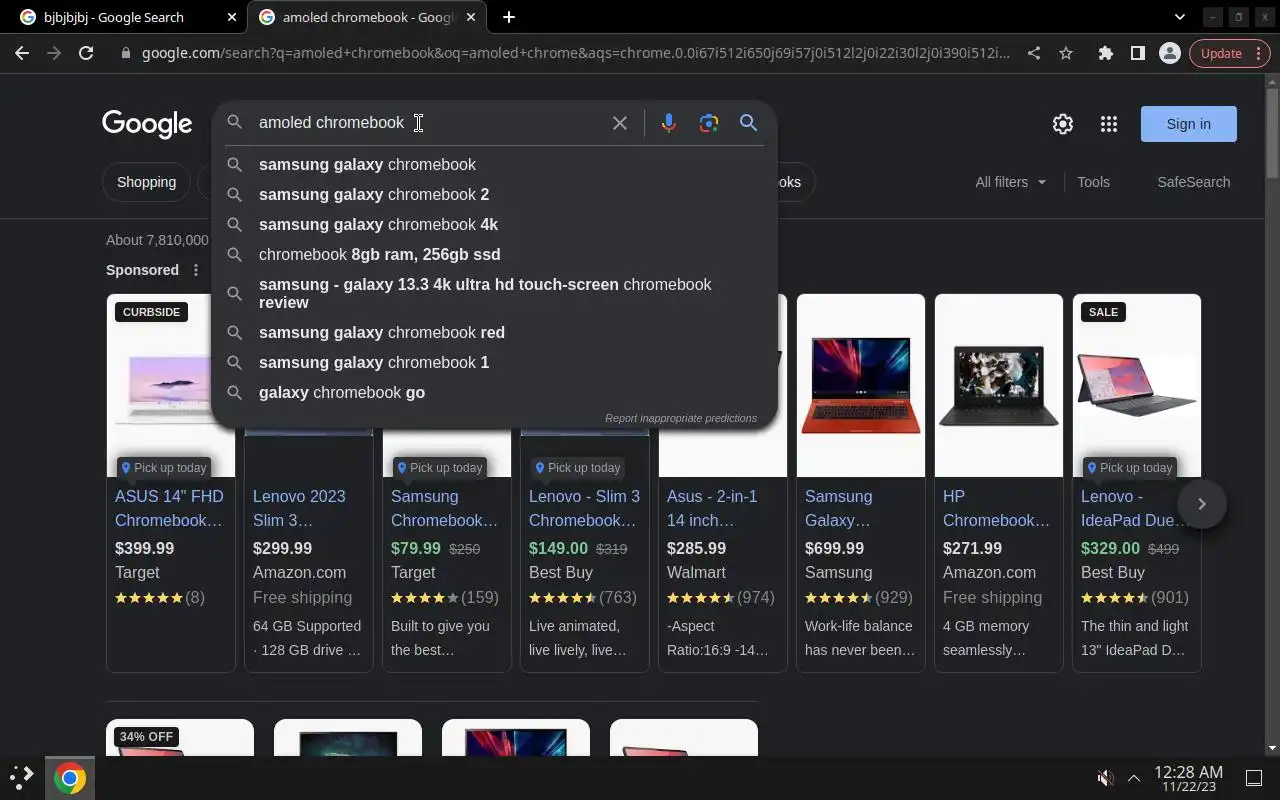
Task: Click into amoled chromebook search field
Action: (430, 123)
